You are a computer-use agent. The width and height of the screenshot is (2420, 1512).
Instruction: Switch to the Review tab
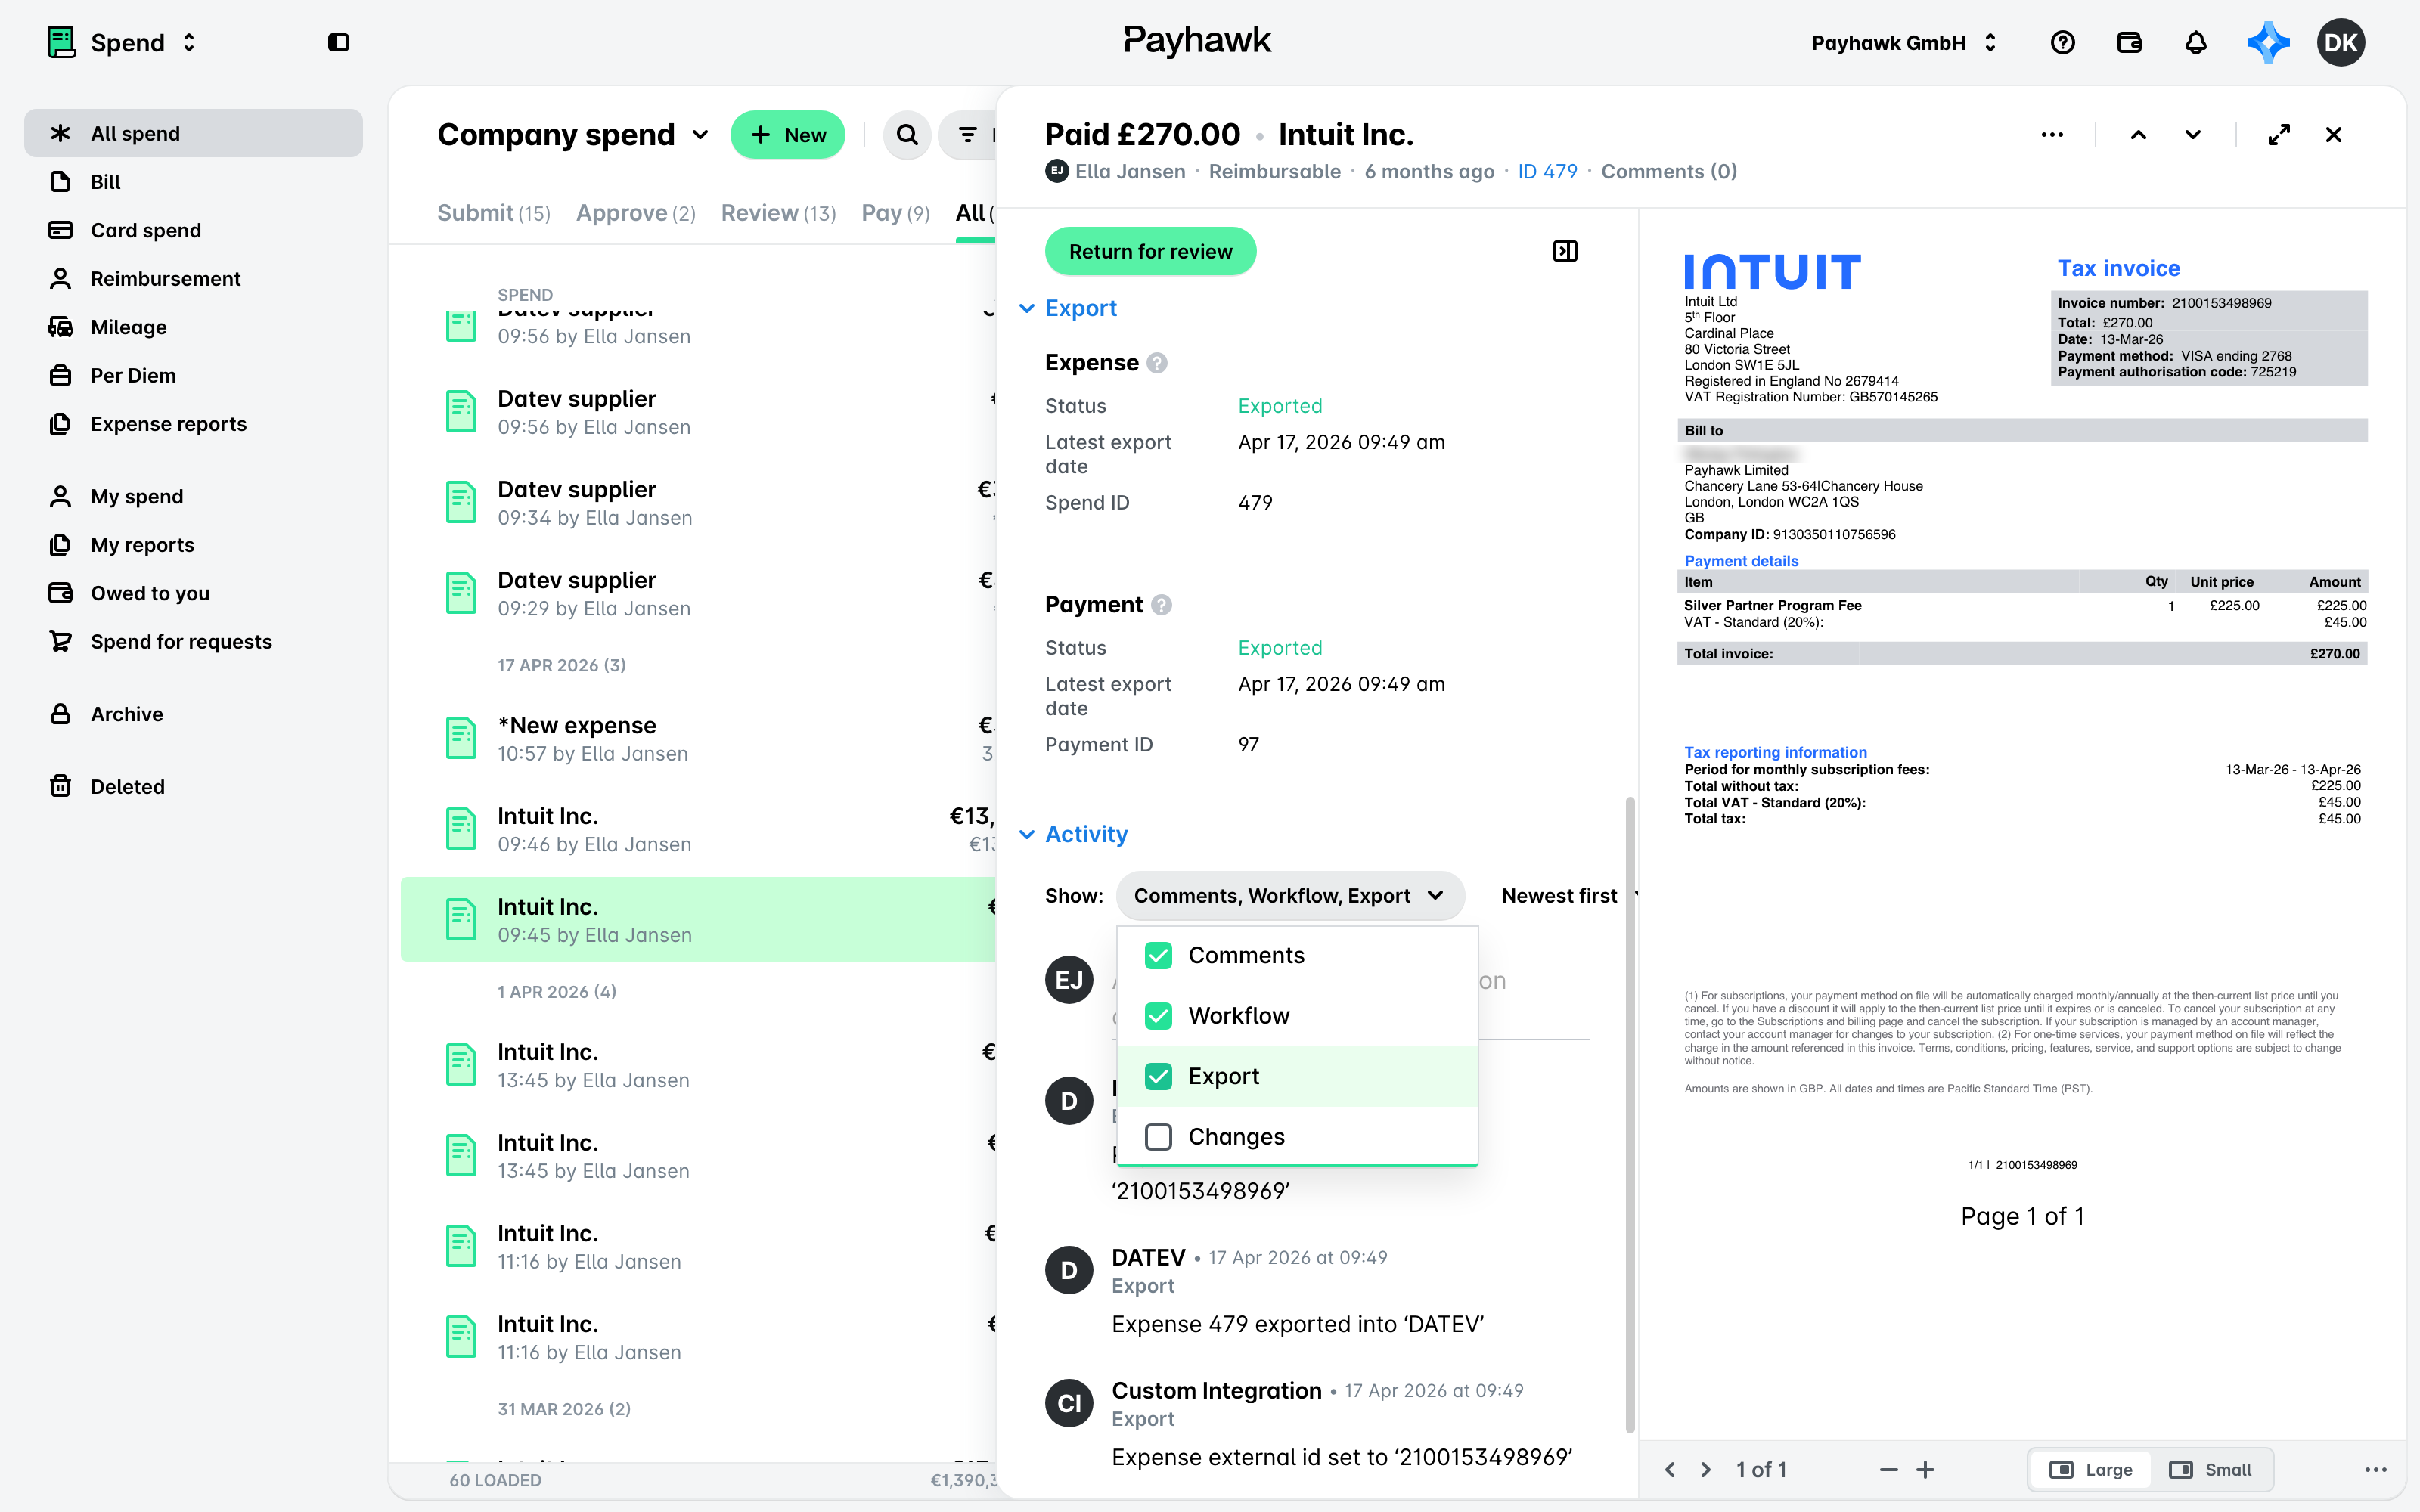[x=778, y=213]
